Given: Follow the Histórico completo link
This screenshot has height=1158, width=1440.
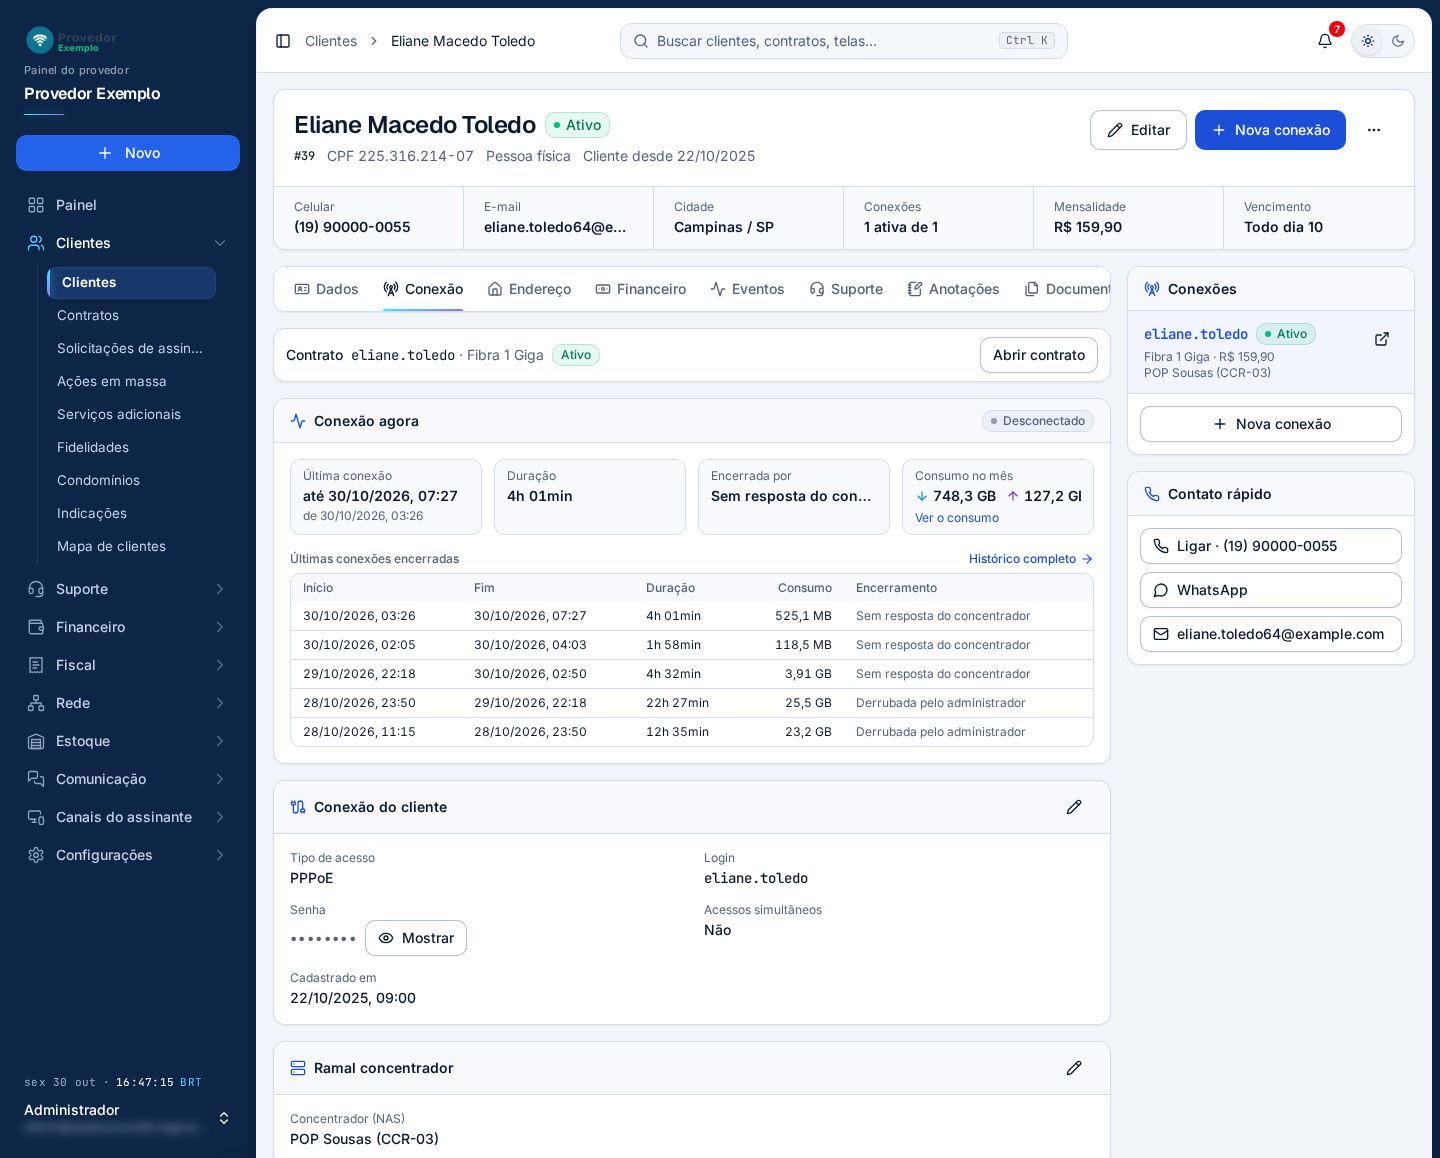Looking at the screenshot, I should pyautogui.click(x=1031, y=559).
